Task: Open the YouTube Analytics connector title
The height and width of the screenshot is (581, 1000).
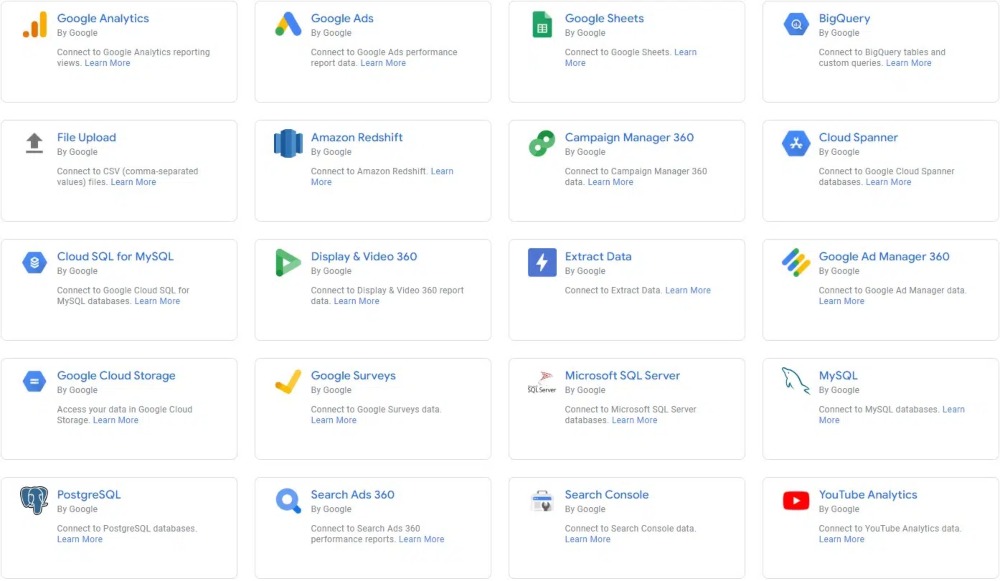Action: pyautogui.click(x=867, y=494)
